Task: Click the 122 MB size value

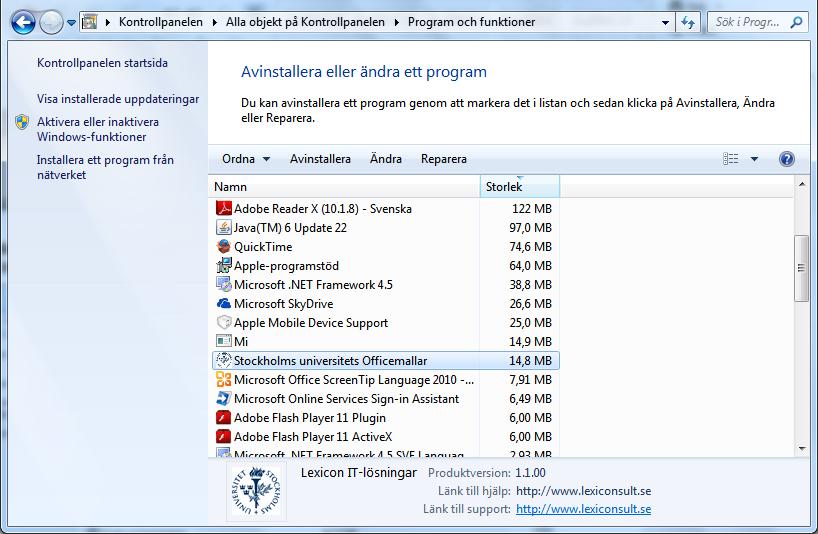Action: click(532, 209)
